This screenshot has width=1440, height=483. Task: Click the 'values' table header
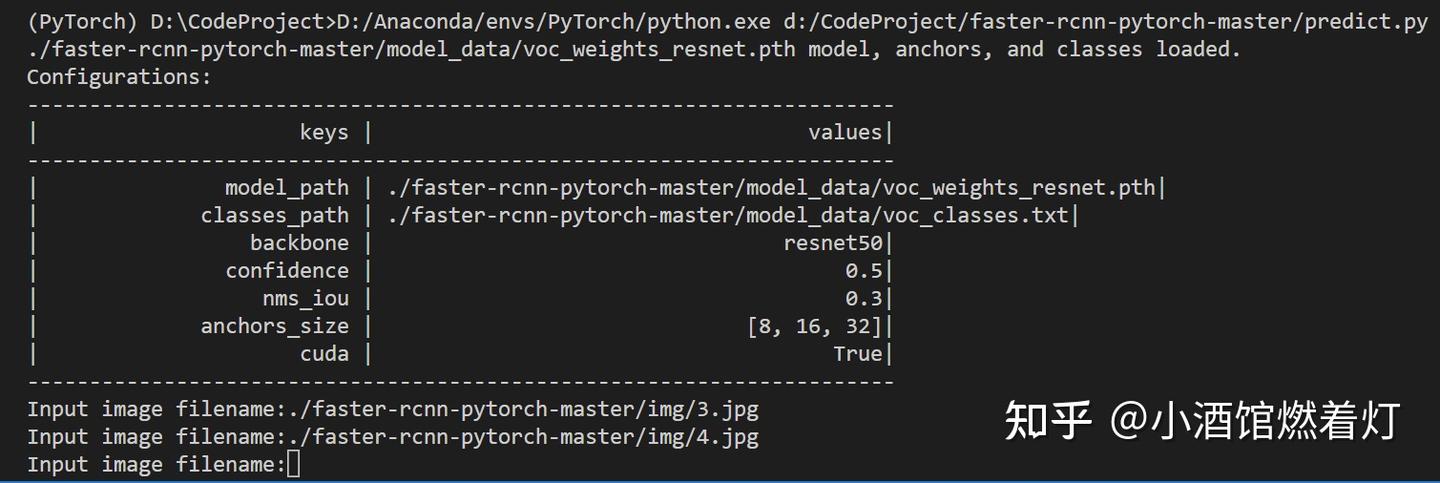pos(845,132)
